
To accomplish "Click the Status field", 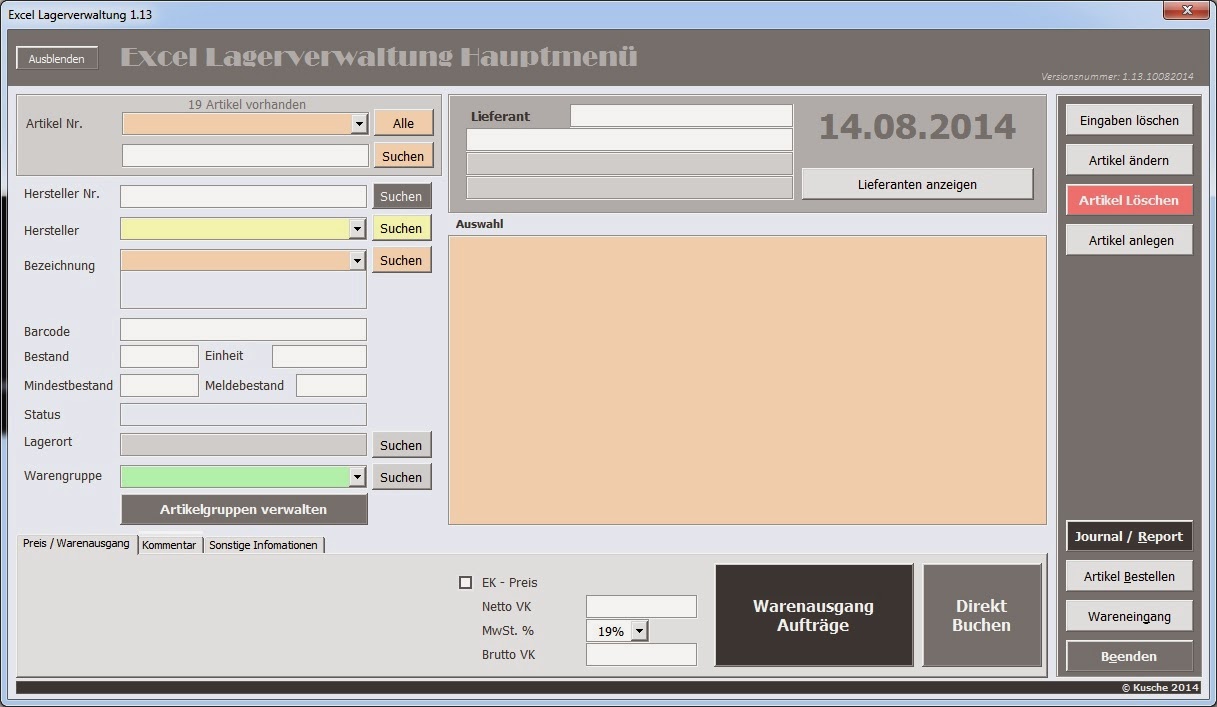I will pyautogui.click(x=243, y=414).
